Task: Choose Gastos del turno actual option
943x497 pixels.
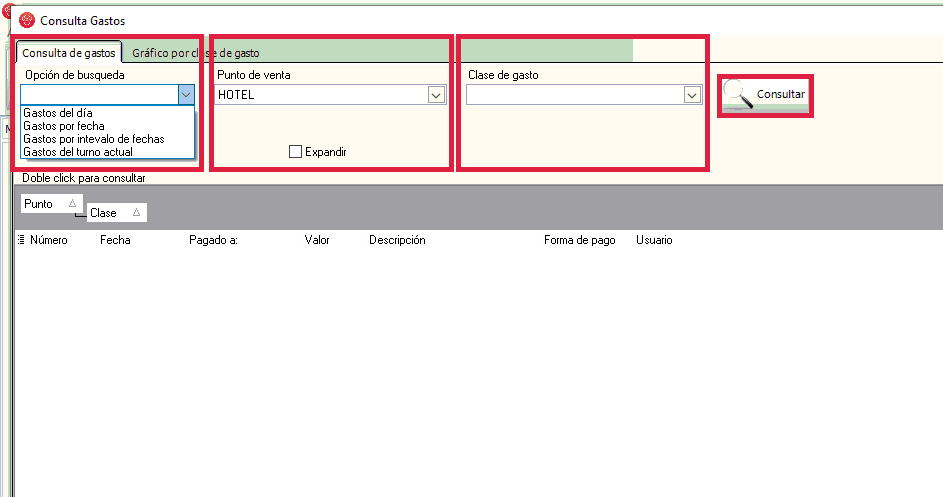Action: (x=77, y=152)
